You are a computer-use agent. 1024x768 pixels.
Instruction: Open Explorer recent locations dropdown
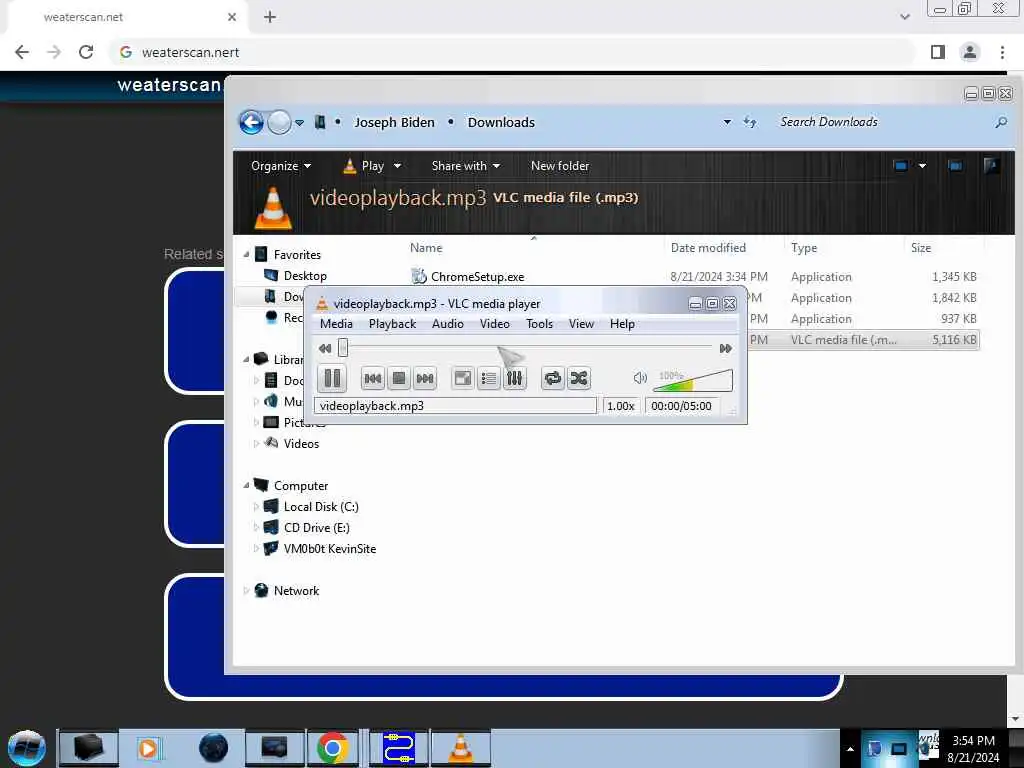[299, 122]
